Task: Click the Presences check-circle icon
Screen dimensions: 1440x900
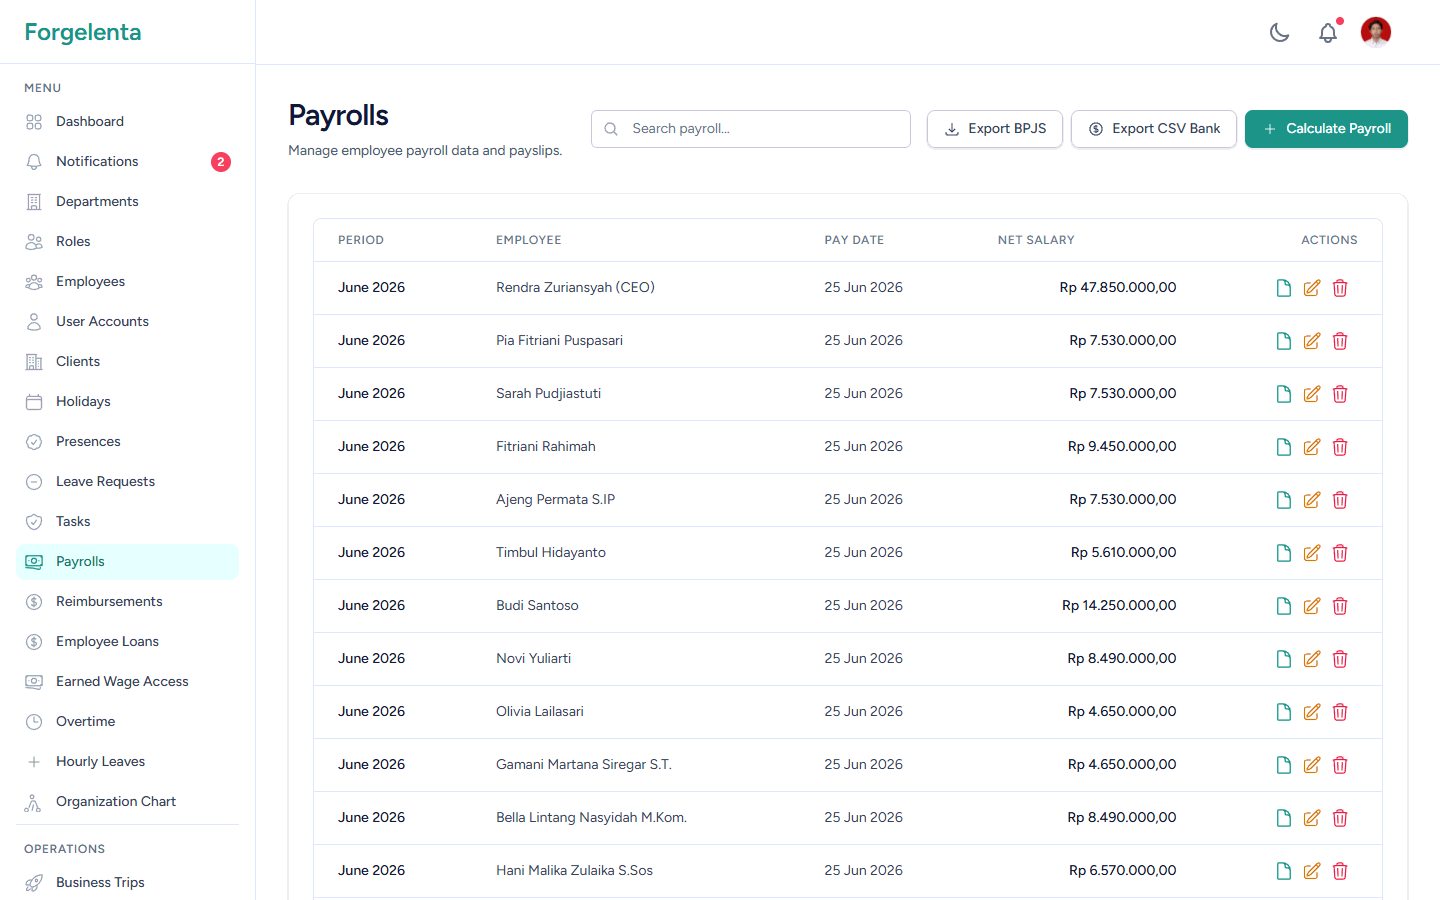Action: coord(34,442)
